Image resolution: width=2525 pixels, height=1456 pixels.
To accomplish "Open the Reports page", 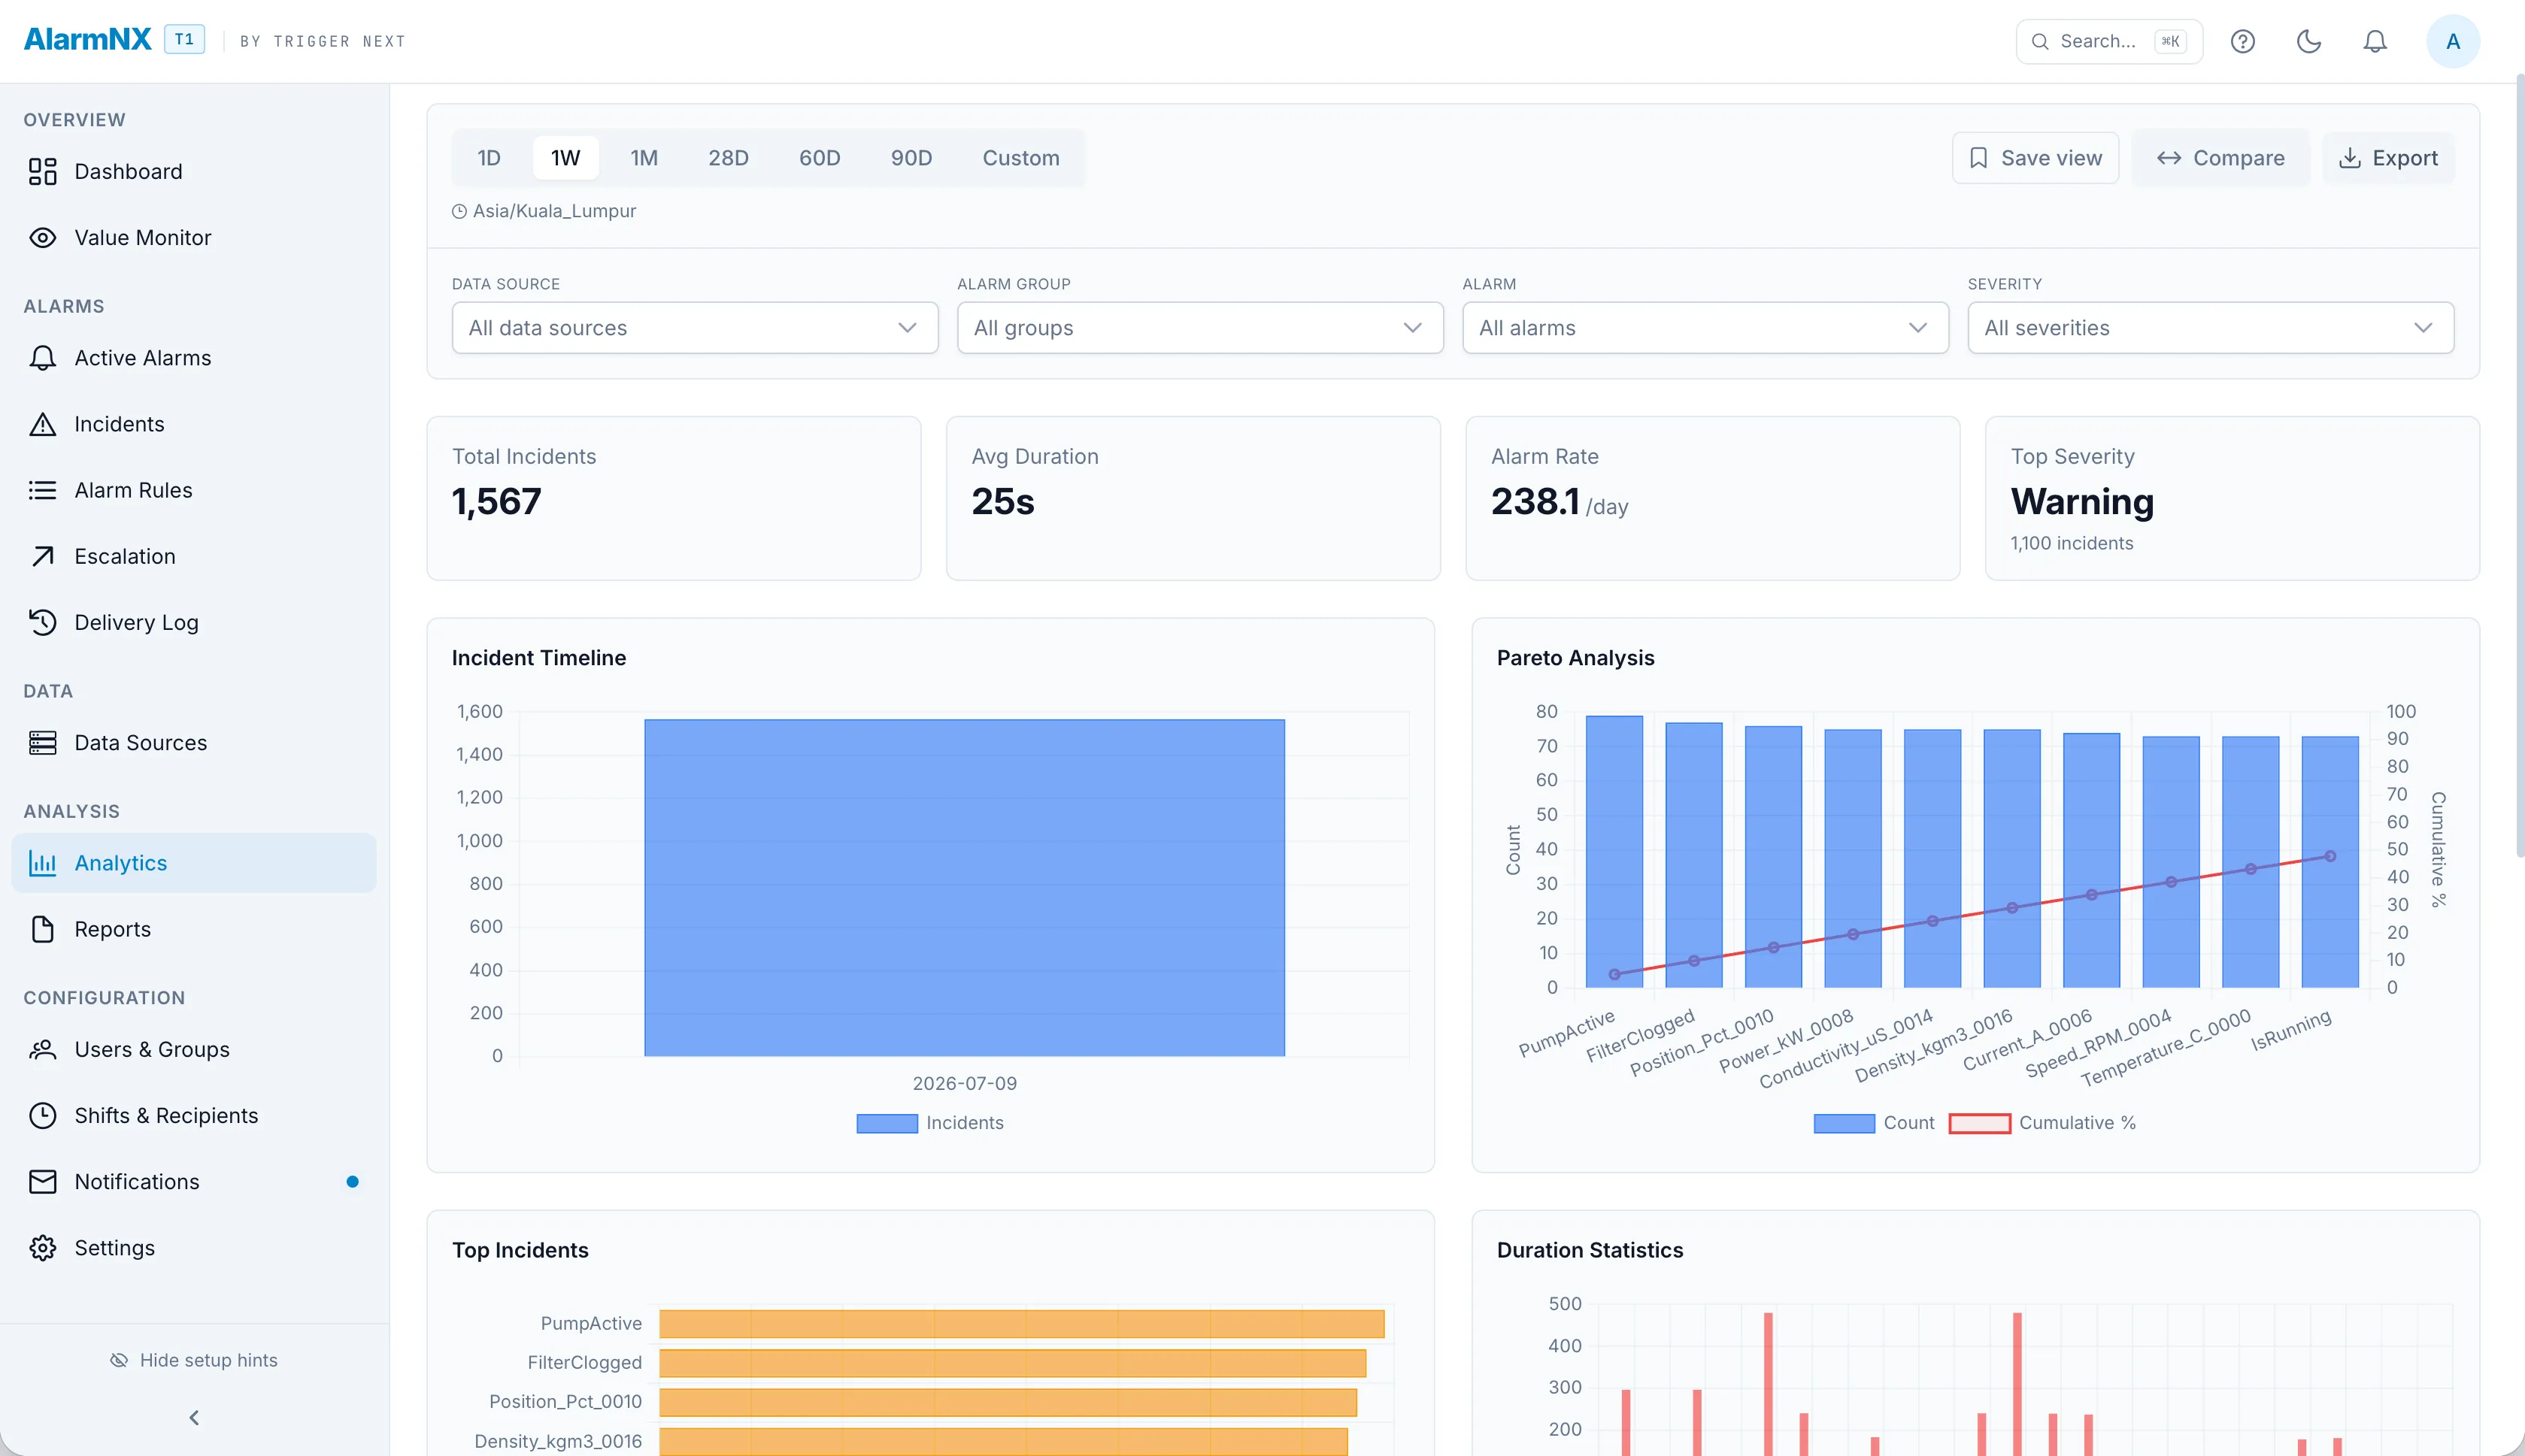I will coord(193,929).
